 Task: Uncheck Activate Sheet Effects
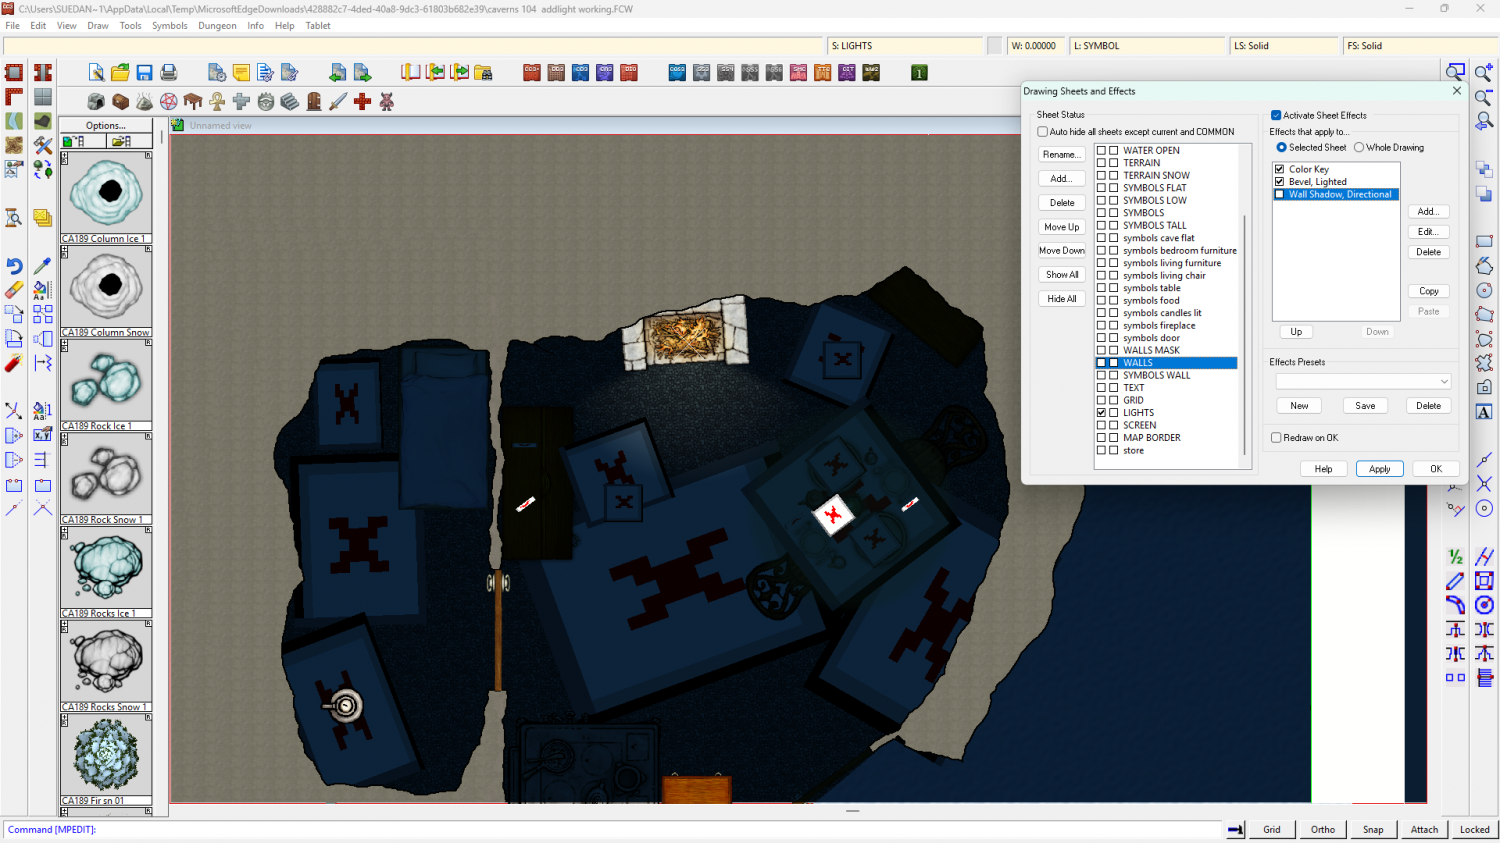pyautogui.click(x=1276, y=116)
